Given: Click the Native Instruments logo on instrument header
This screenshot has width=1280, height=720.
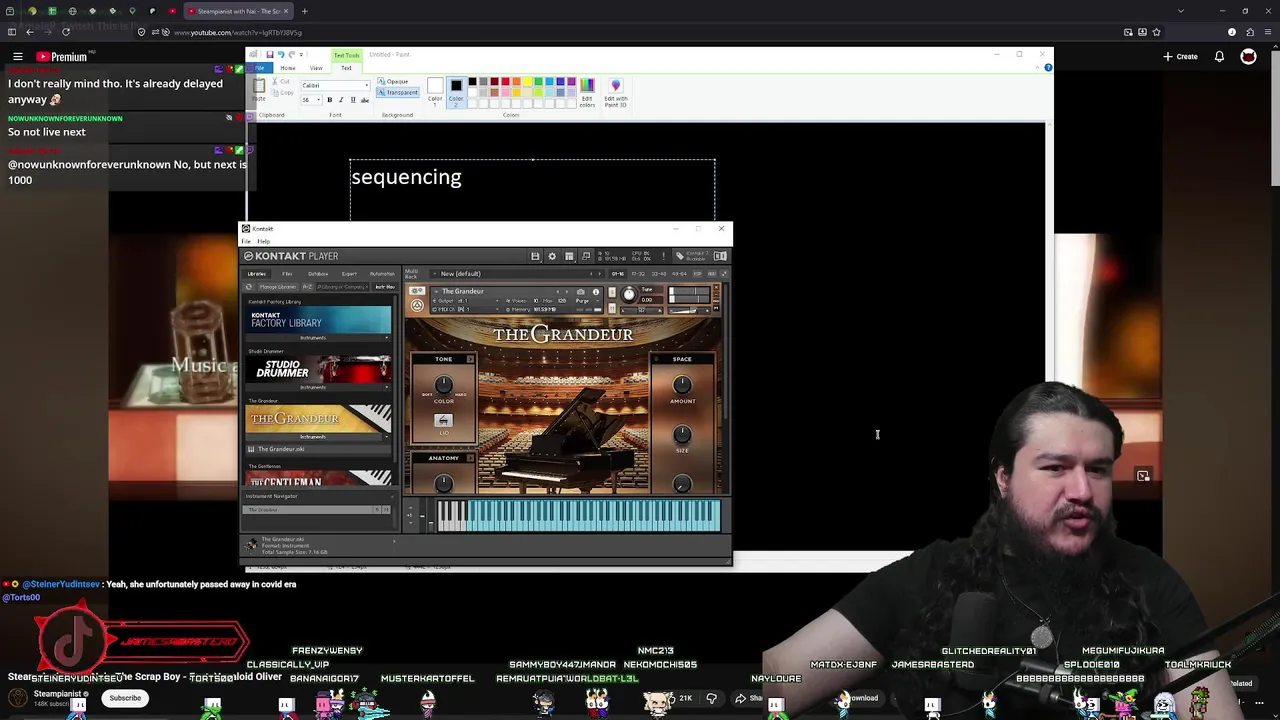Looking at the screenshot, I should tap(417, 306).
